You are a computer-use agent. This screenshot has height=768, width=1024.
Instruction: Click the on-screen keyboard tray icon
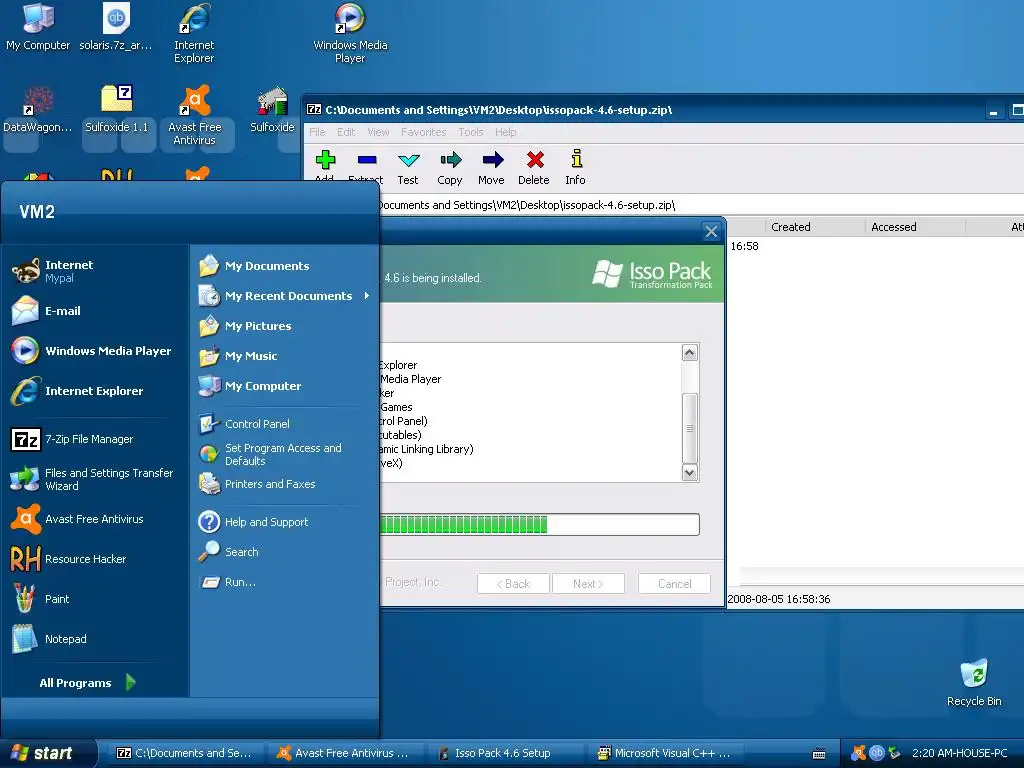click(x=819, y=754)
